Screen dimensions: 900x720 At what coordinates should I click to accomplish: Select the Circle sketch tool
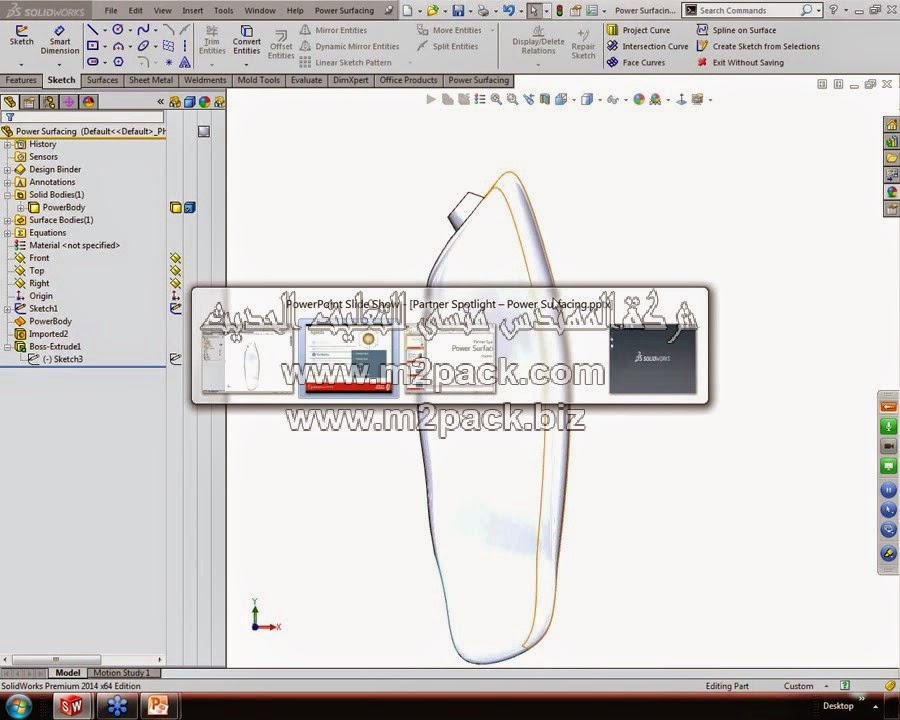(x=118, y=30)
